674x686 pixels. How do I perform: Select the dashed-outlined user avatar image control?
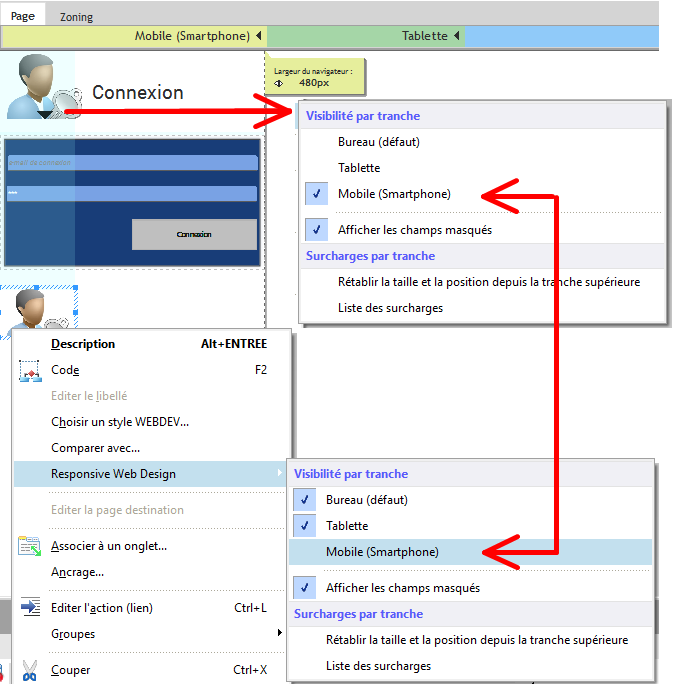point(40,308)
